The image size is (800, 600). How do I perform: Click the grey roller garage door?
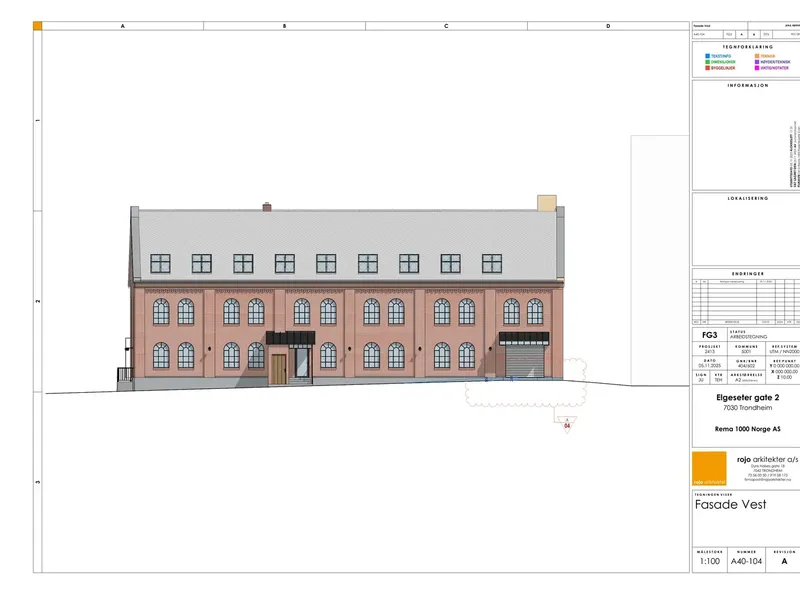pos(524,361)
